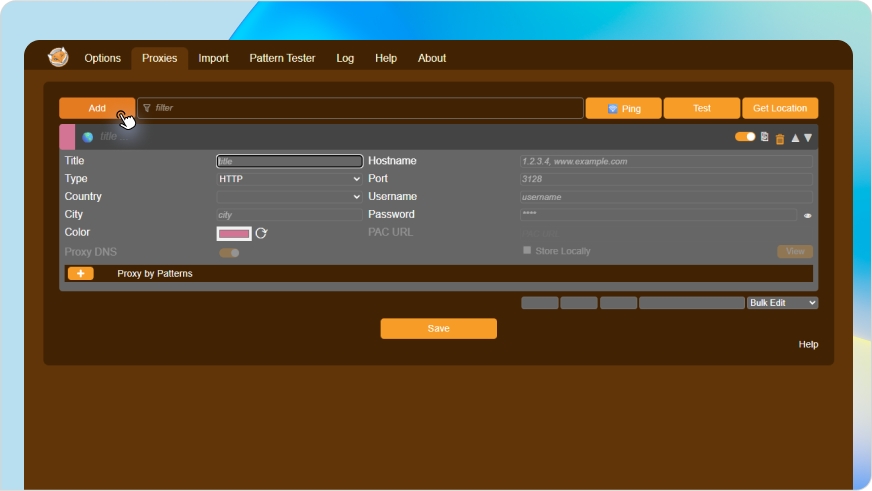872x491 pixels.
Task: Click the plus button beside Proxy by Patterns
Action: point(80,273)
